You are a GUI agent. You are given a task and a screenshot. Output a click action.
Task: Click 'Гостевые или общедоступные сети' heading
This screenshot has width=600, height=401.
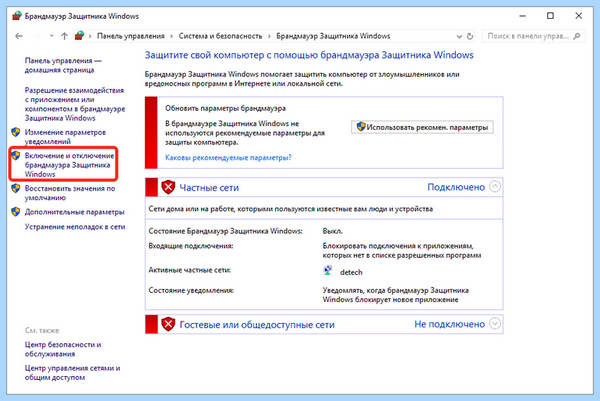[257, 324]
